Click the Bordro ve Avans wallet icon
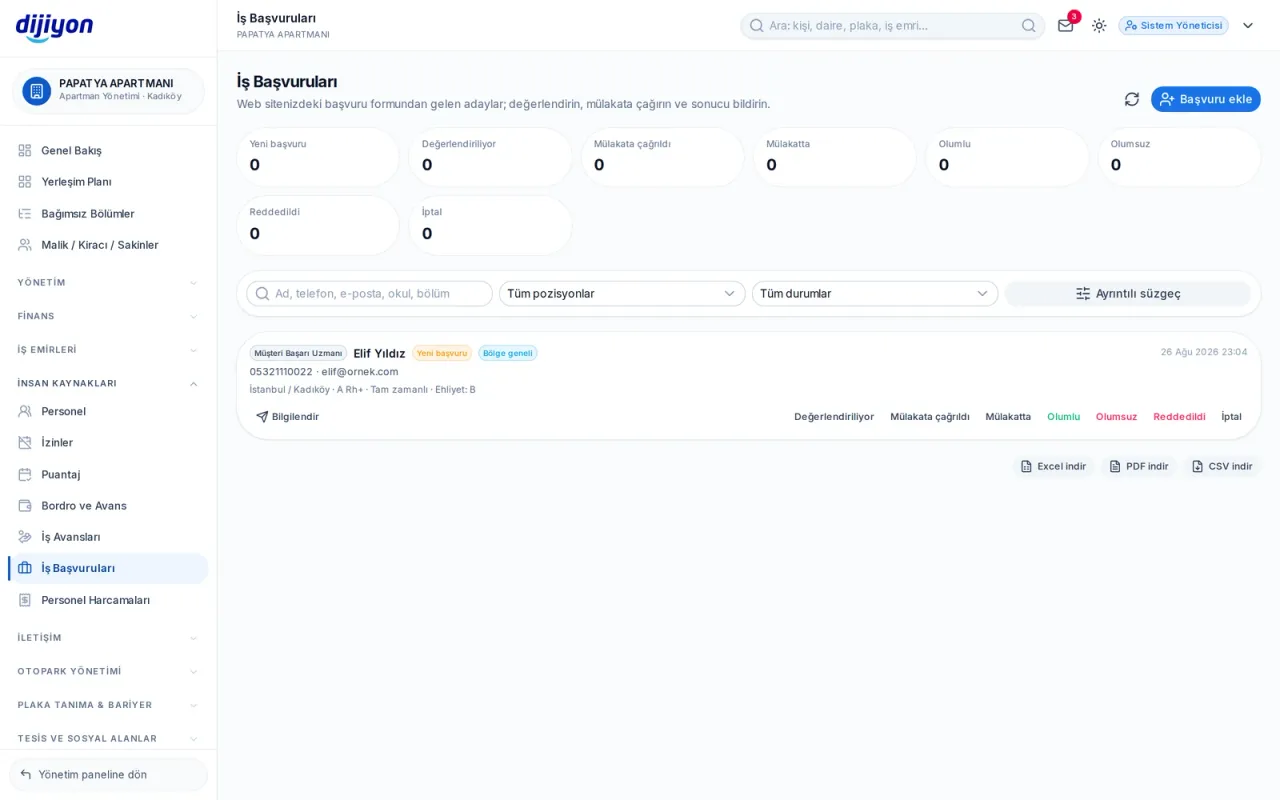1280x800 pixels. 25,505
